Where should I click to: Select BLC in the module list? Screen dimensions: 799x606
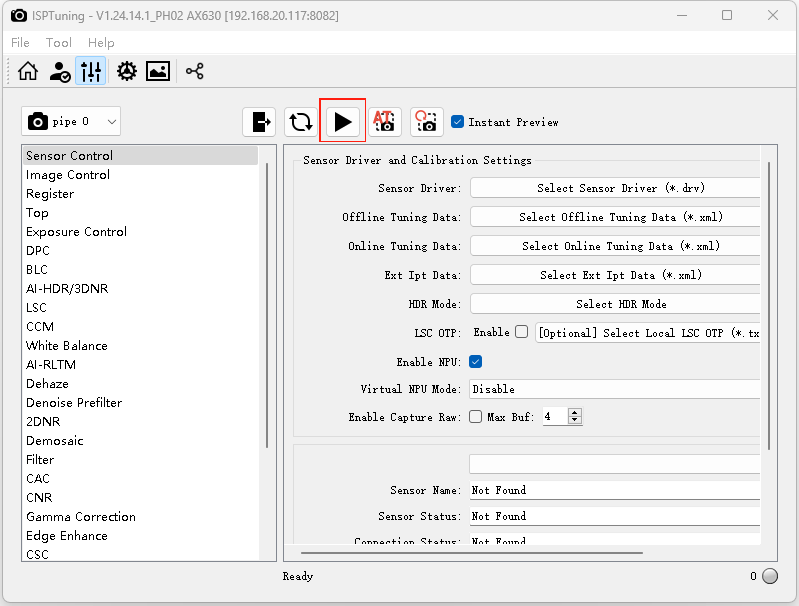click(x=140, y=270)
